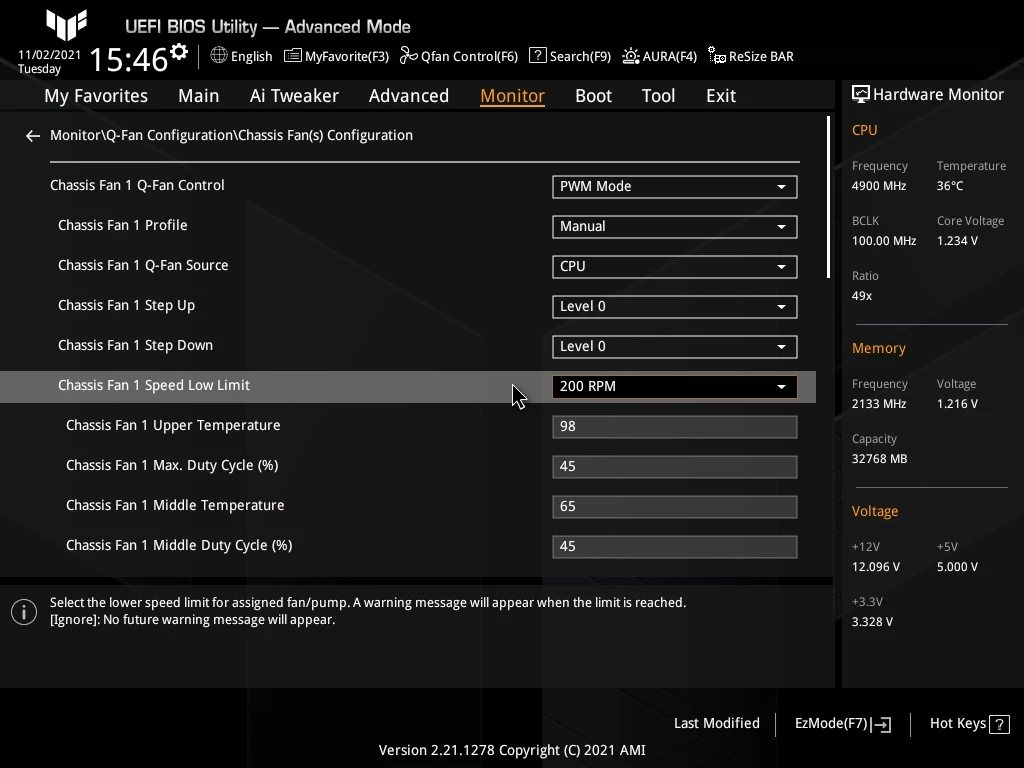This screenshot has width=1024, height=768.
Task: Click the 11/02/2021 date
Action: click(50, 55)
